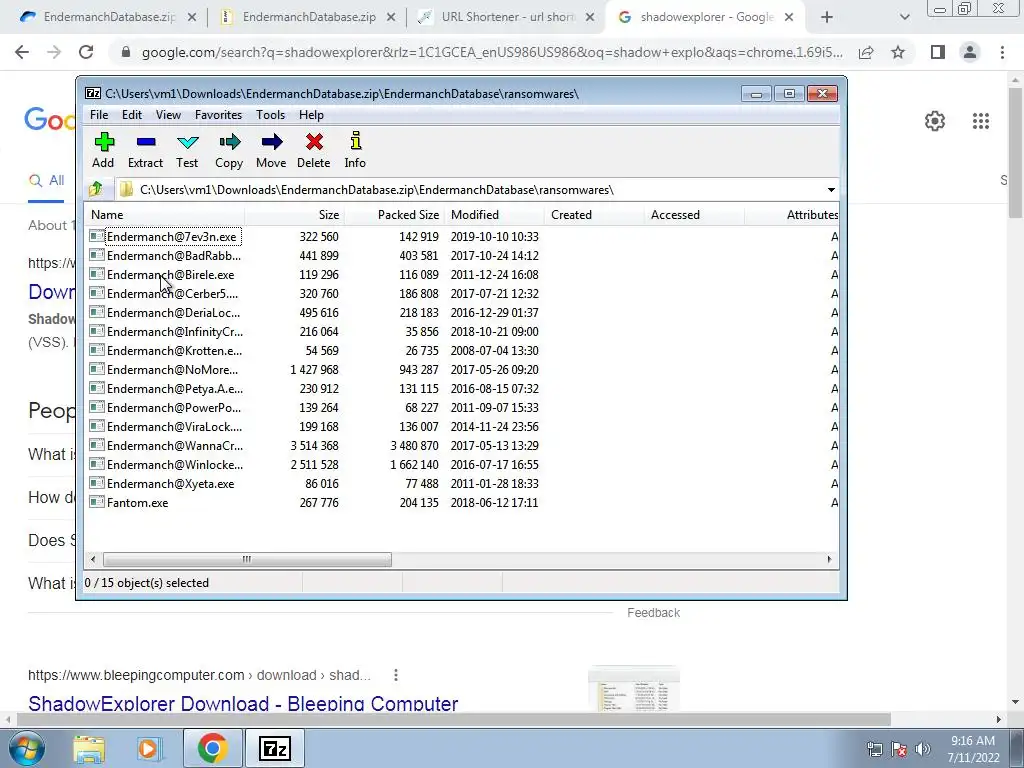The width and height of the screenshot is (1024, 768).
Task: Open Action Center flag icon in tray
Action: pyautogui.click(x=899, y=749)
